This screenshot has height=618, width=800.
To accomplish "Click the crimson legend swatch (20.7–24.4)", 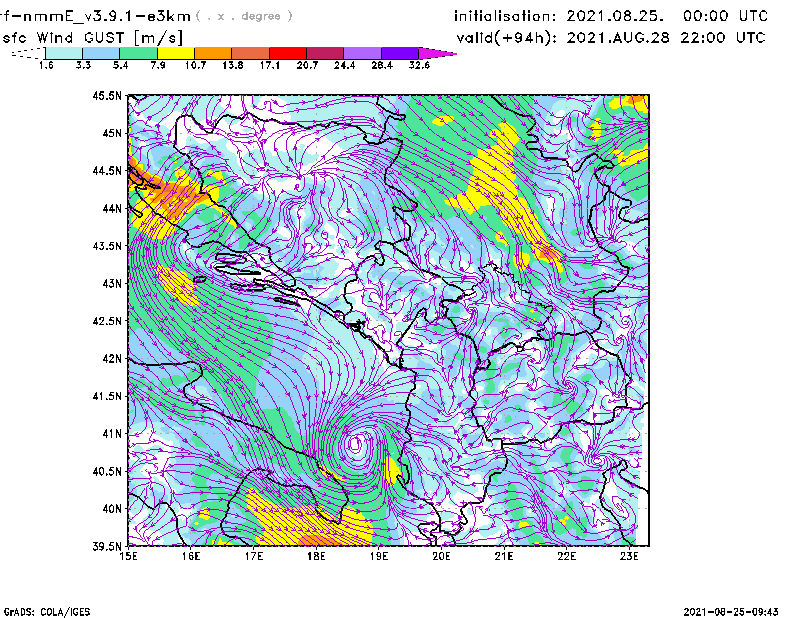I will (325, 53).
